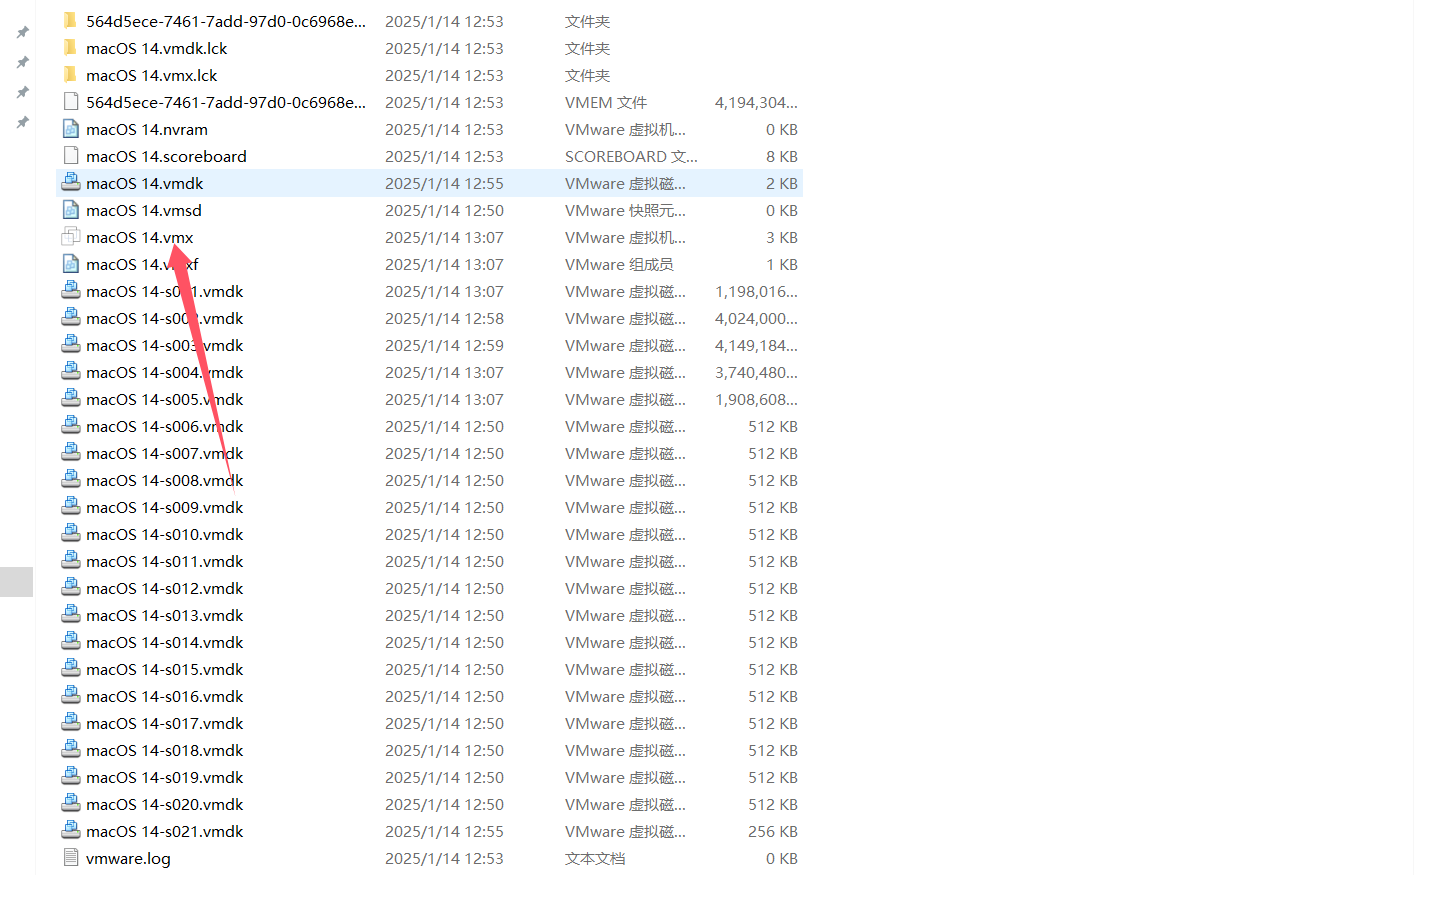This screenshot has height=903, width=1449.
Task: Select the macOS 14.vmdk.lck folder icon
Action: pos(70,48)
